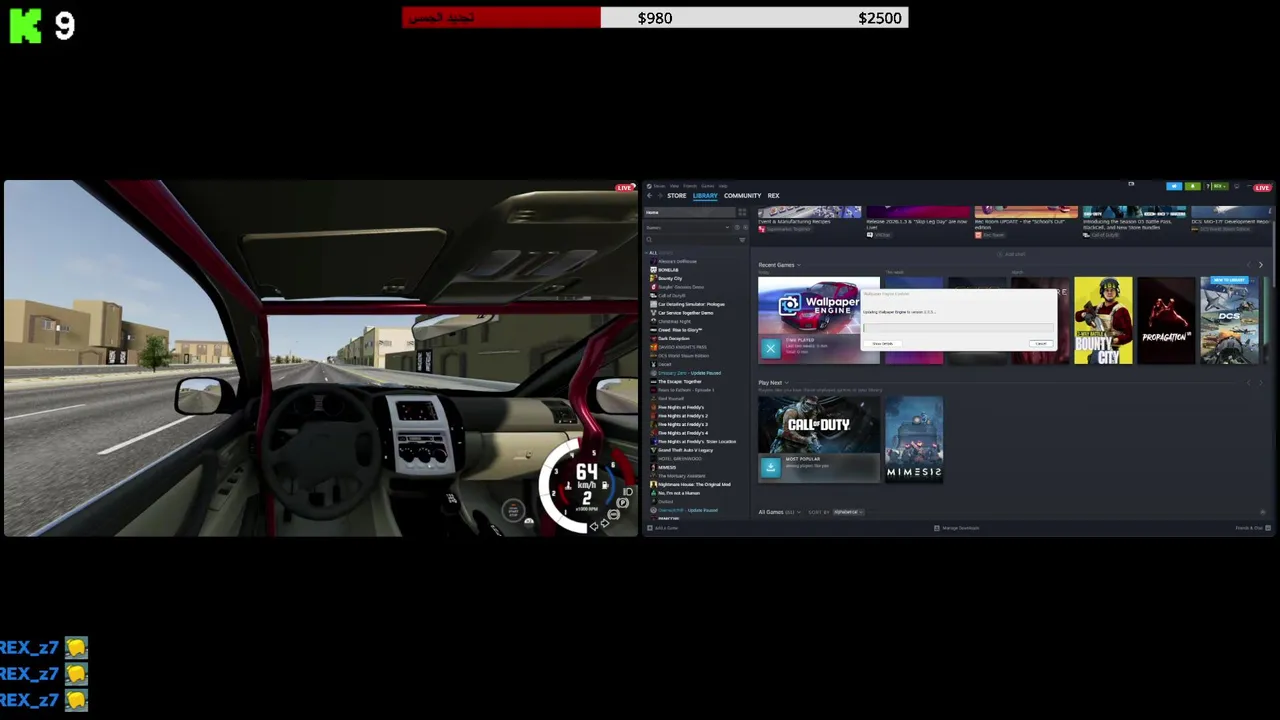
Task: Click the Steam announcements megaphone icon
Action: pyautogui.click(x=1174, y=186)
